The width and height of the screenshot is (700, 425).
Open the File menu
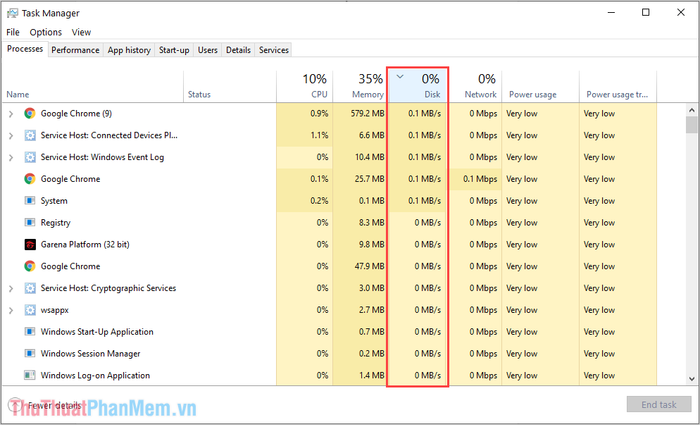coord(13,32)
